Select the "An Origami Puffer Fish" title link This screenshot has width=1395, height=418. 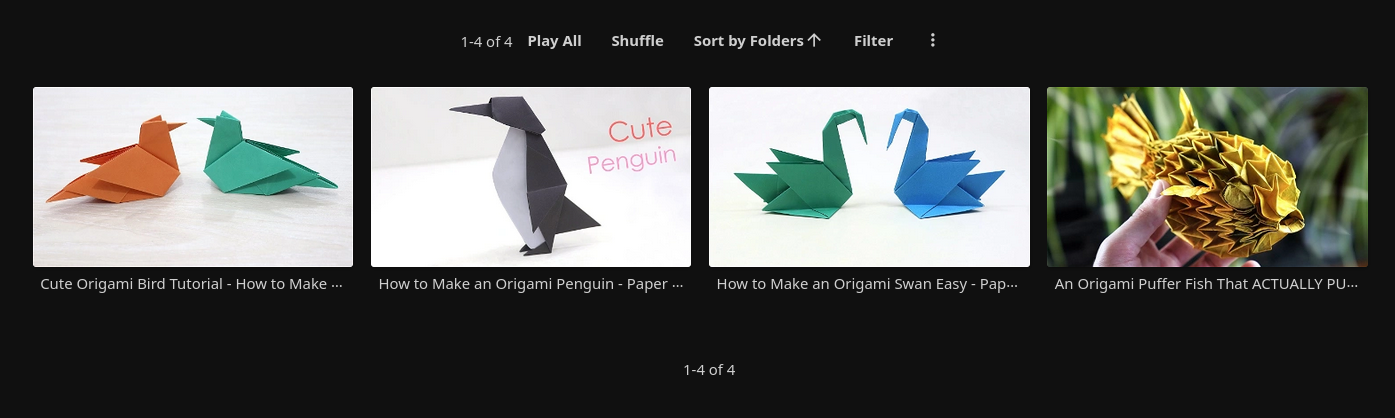pyautogui.click(x=1206, y=284)
